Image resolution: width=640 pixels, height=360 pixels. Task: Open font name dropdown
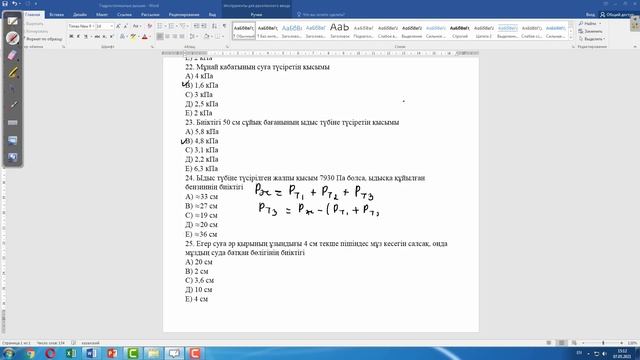[92, 26]
